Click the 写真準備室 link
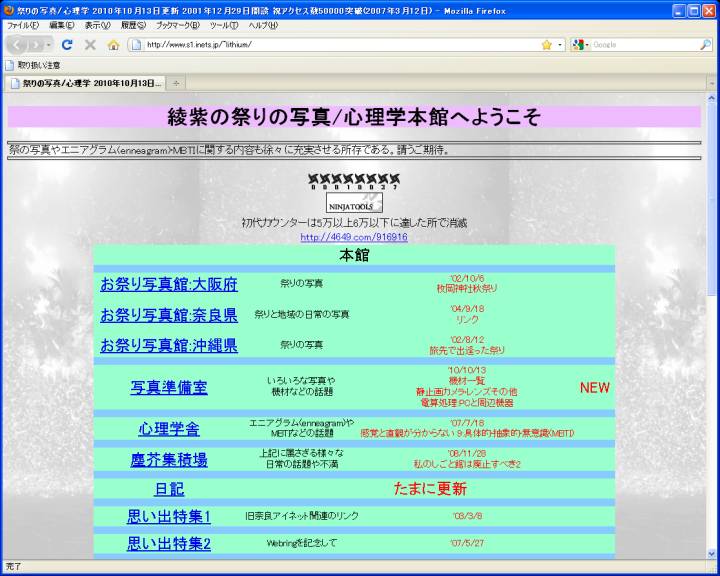720x576 pixels. tap(169, 388)
